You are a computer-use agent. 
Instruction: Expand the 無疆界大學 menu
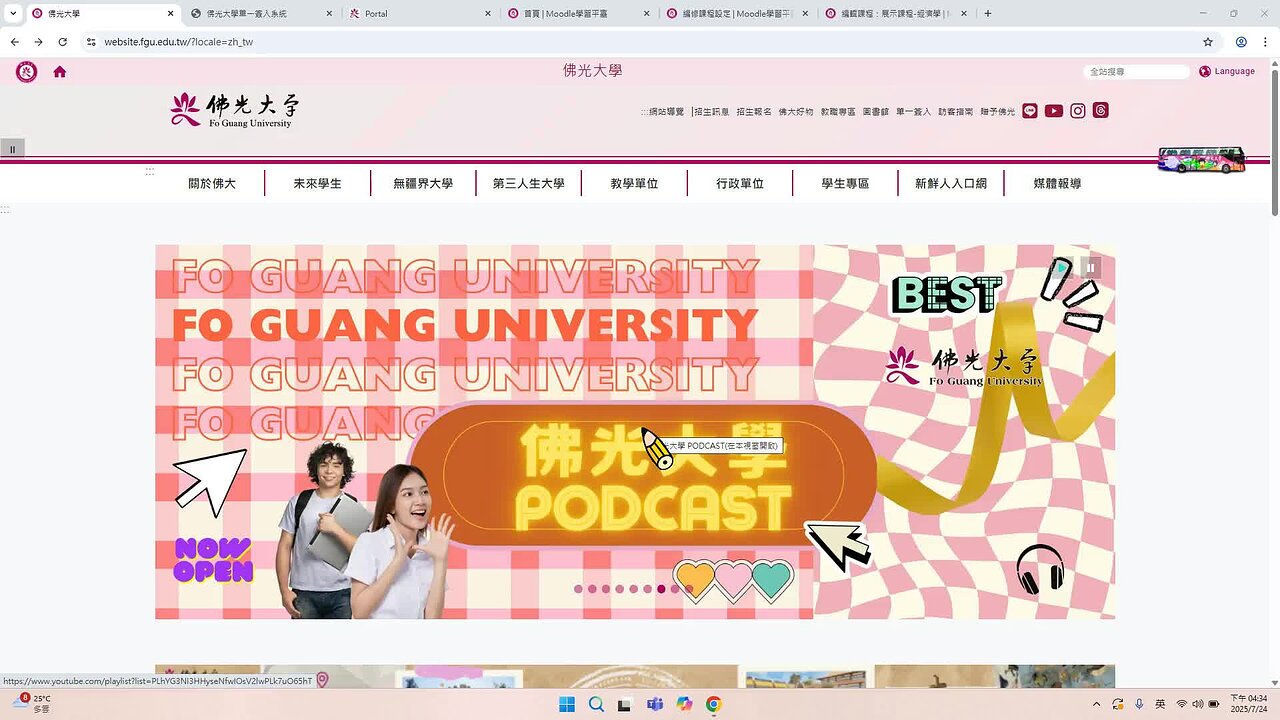(x=423, y=183)
